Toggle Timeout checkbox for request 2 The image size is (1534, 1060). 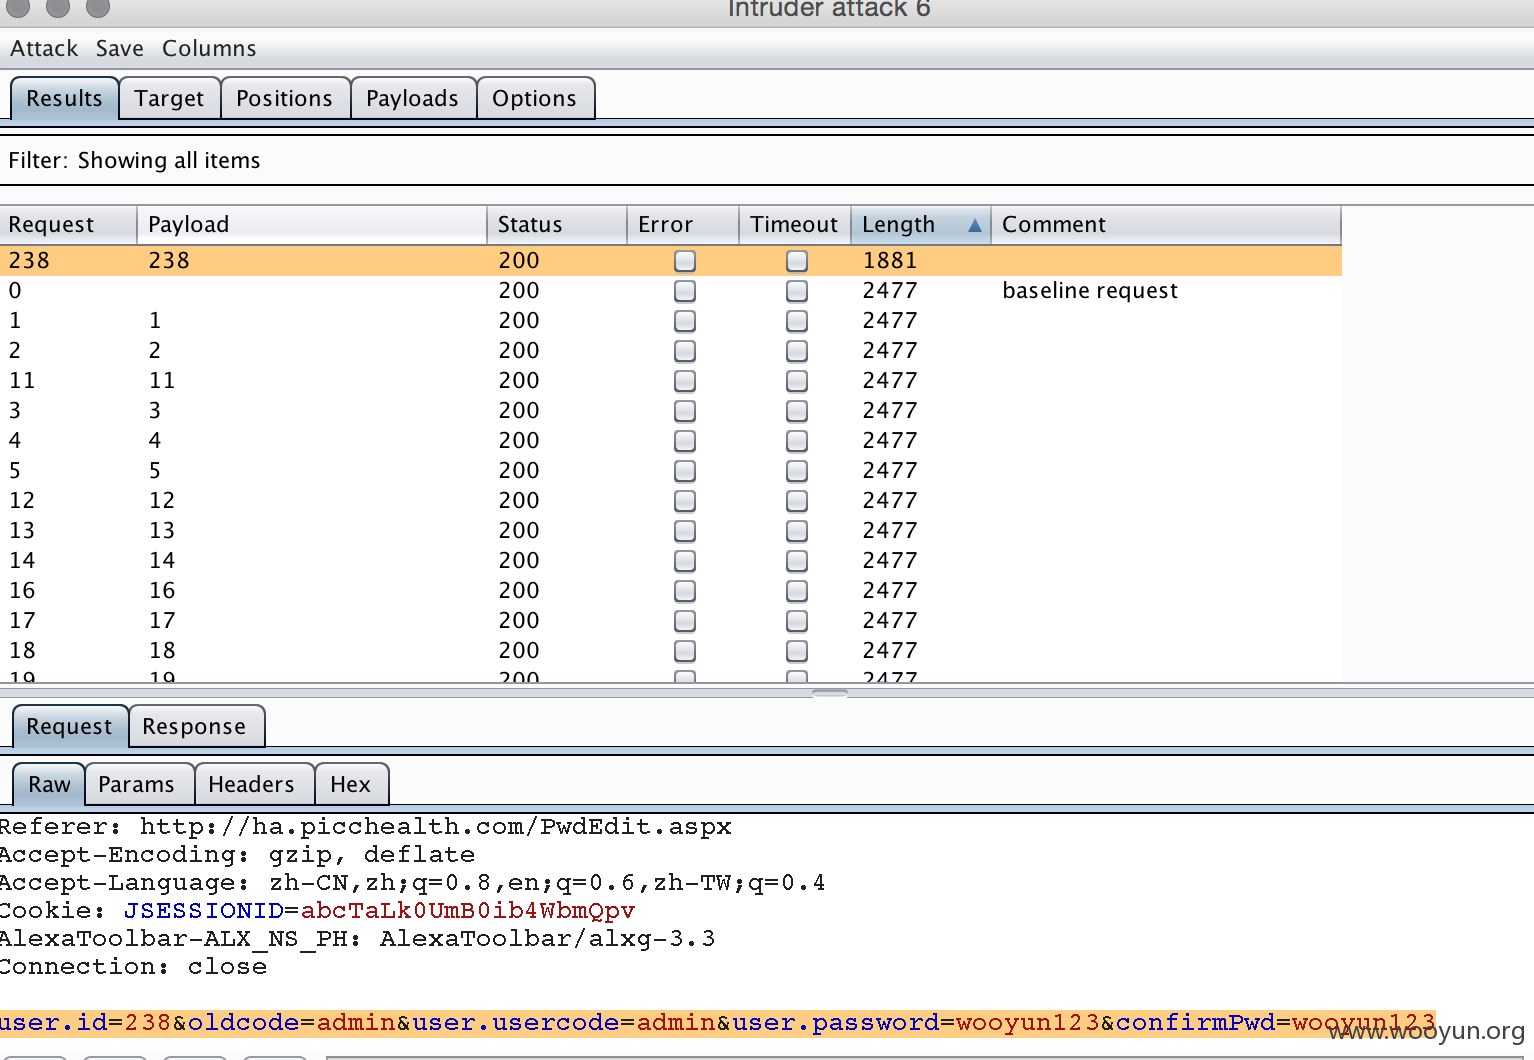click(797, 350)
